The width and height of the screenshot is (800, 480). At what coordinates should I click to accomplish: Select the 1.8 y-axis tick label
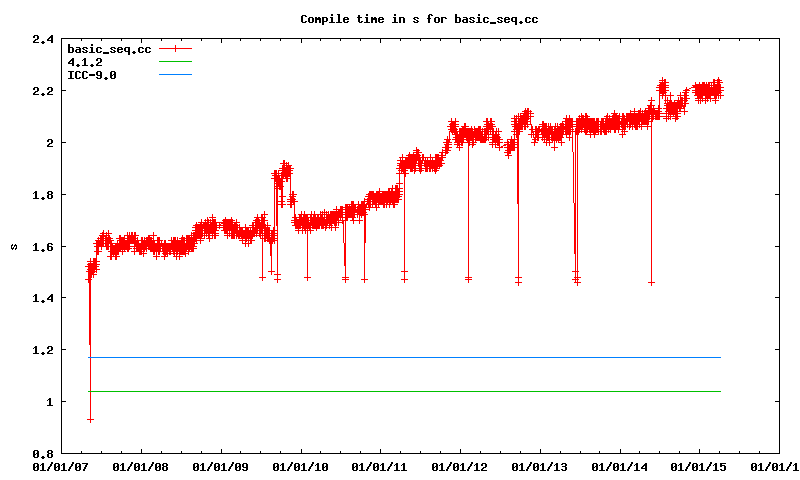coord(43,194)
